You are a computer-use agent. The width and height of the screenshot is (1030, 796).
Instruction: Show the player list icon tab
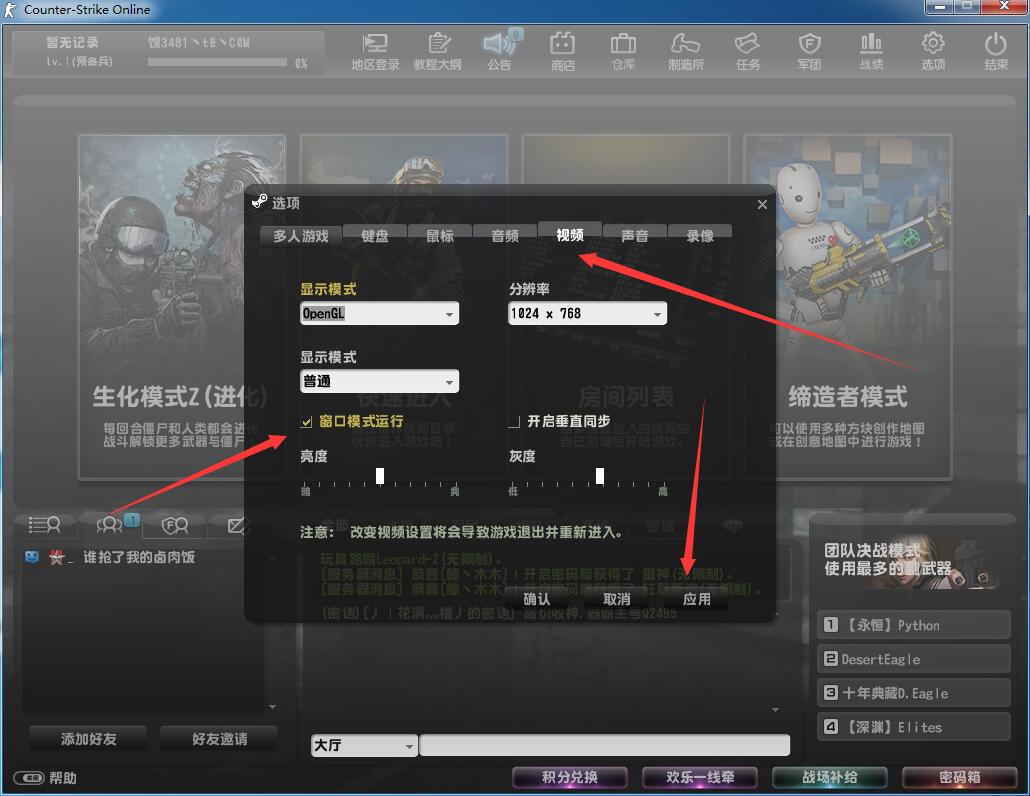tap(45, 525)
